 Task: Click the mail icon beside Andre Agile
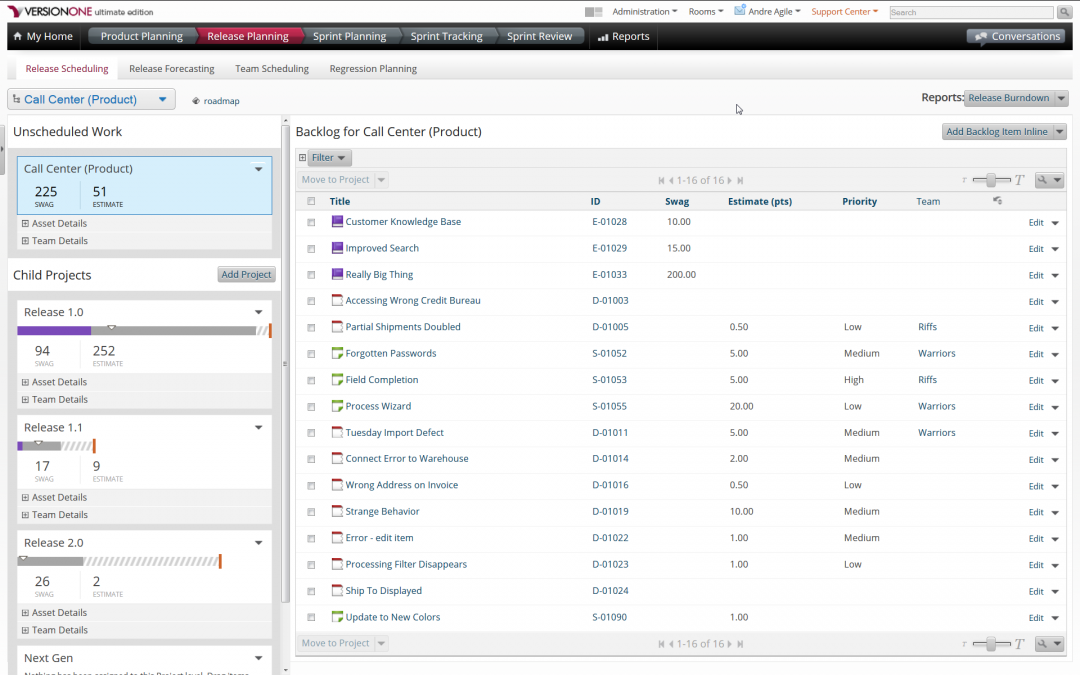[740, 10]
